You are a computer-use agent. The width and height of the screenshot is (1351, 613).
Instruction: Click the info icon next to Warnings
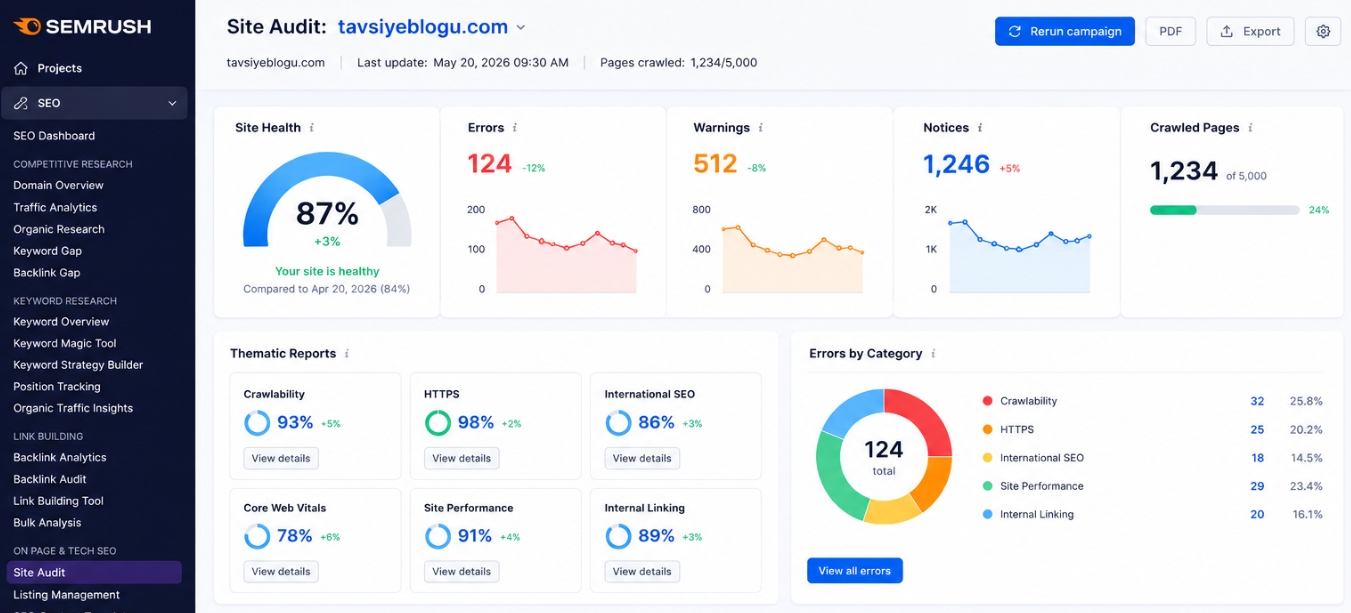[761, 128]
